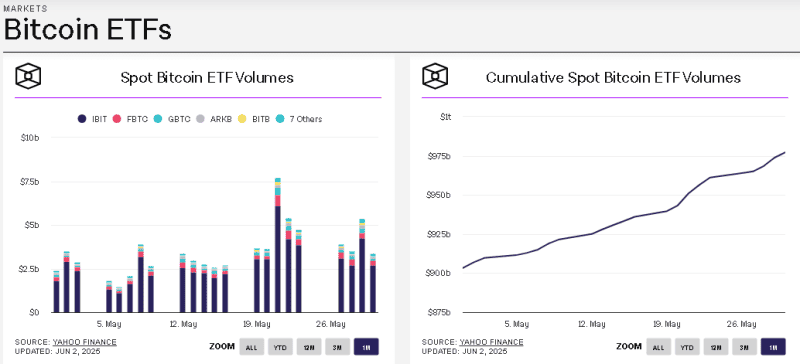
Task: Click the Cumulative Spot Bitcoin ETF Volumes title
Action: click(613, 78)
